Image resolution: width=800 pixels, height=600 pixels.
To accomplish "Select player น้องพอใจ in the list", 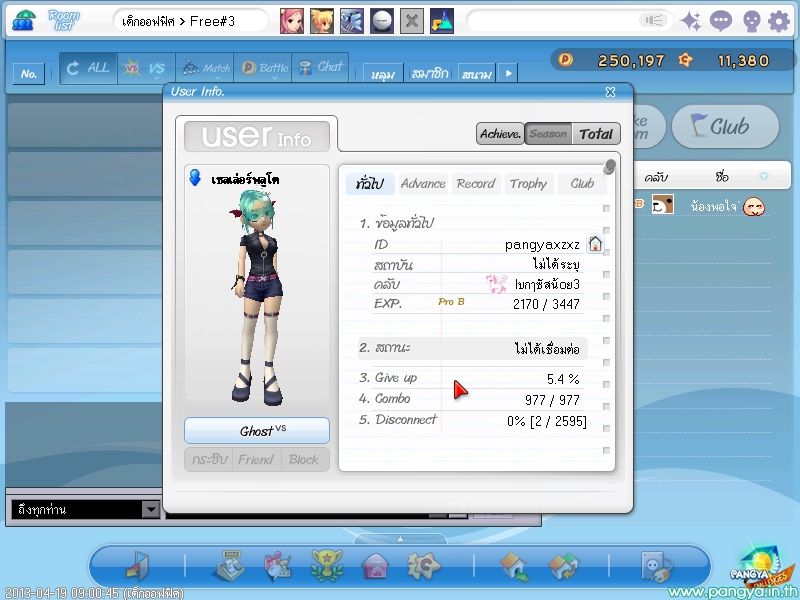I will pyautogui.click(x=712, y=206).
